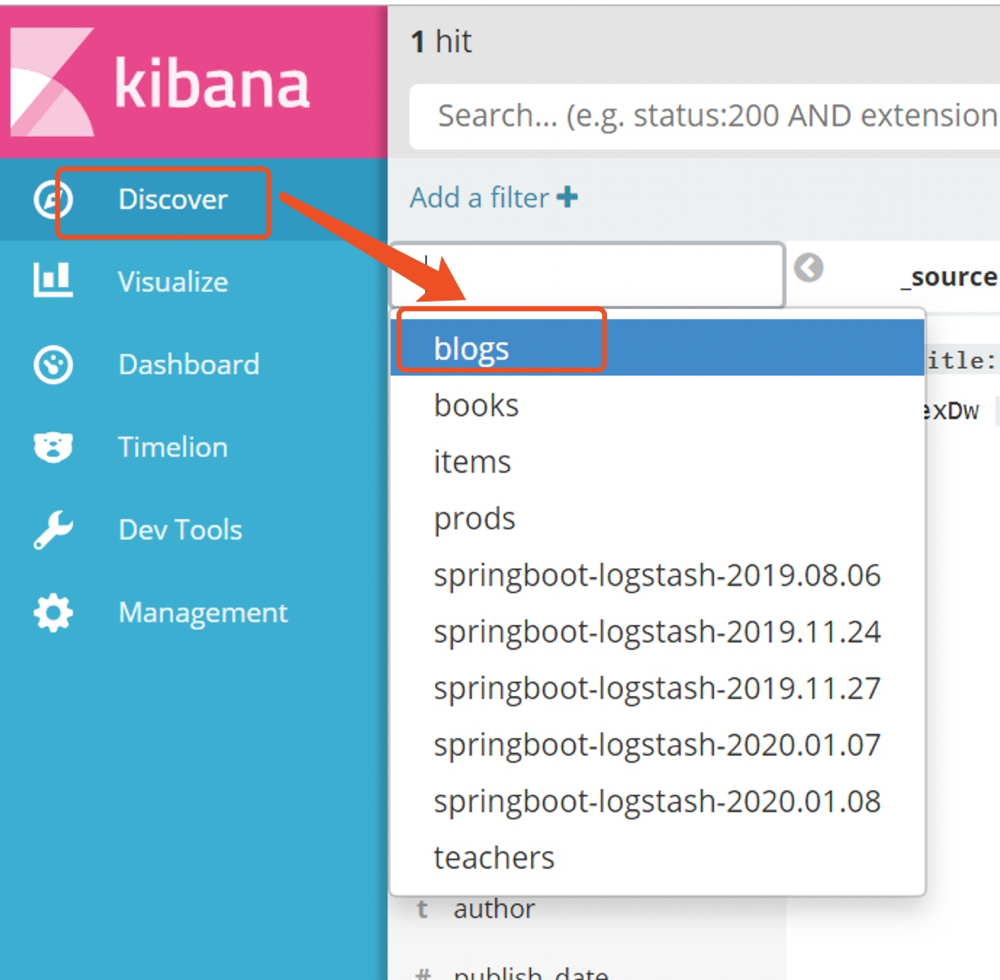Select the blogs index pattern

pos(658,348)
